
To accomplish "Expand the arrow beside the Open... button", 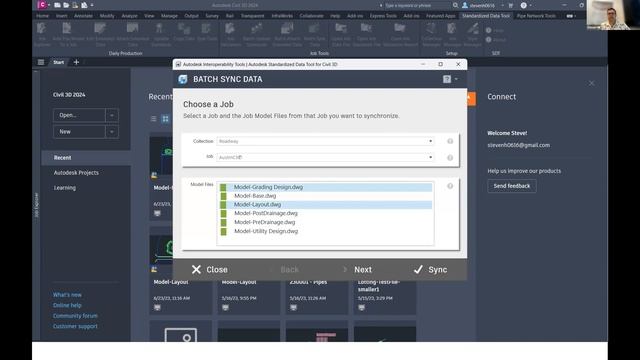I will [x=112, y=116].
